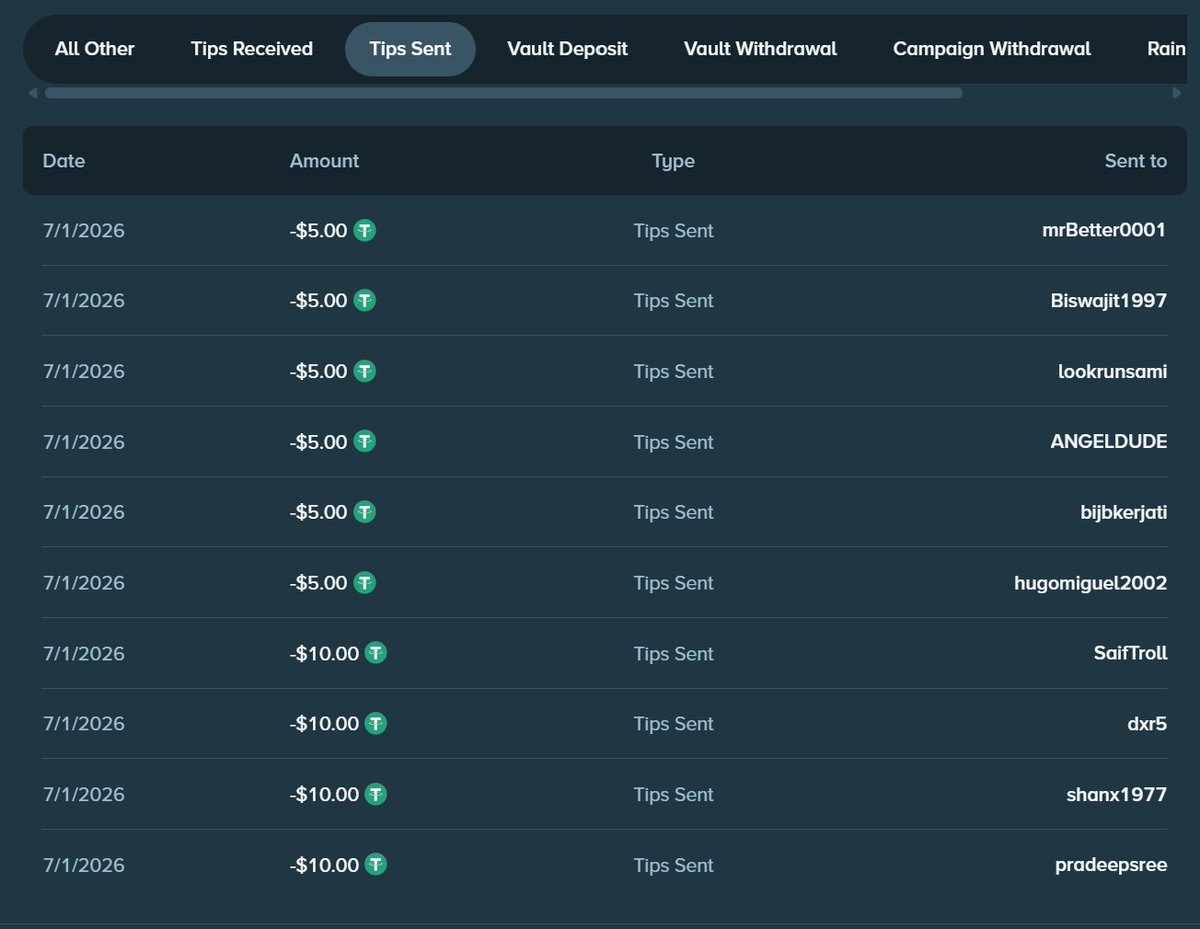
Task: Click the -$5.00 amount for mrBetter0001
Action: (318, 230)
